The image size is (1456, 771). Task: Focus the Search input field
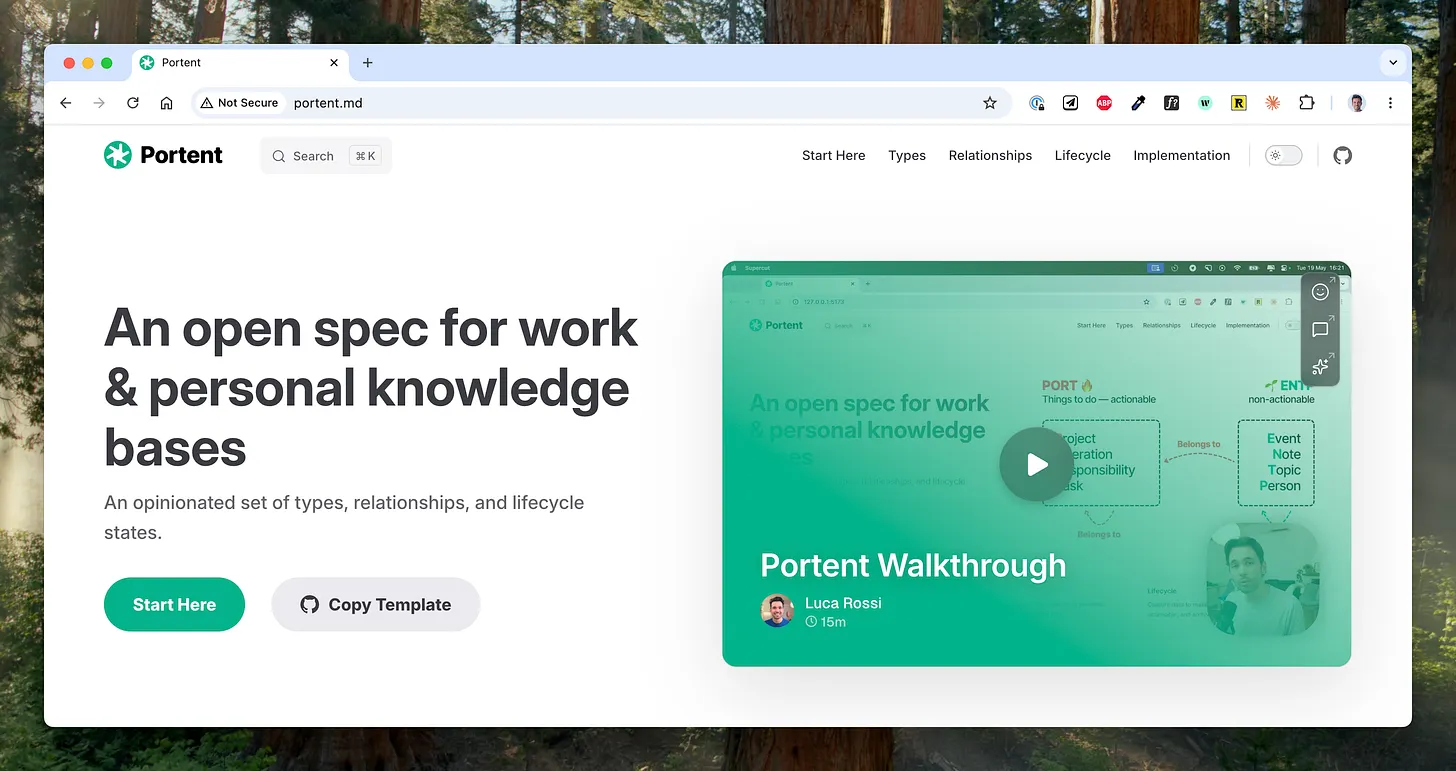click(x=326, y=156)
